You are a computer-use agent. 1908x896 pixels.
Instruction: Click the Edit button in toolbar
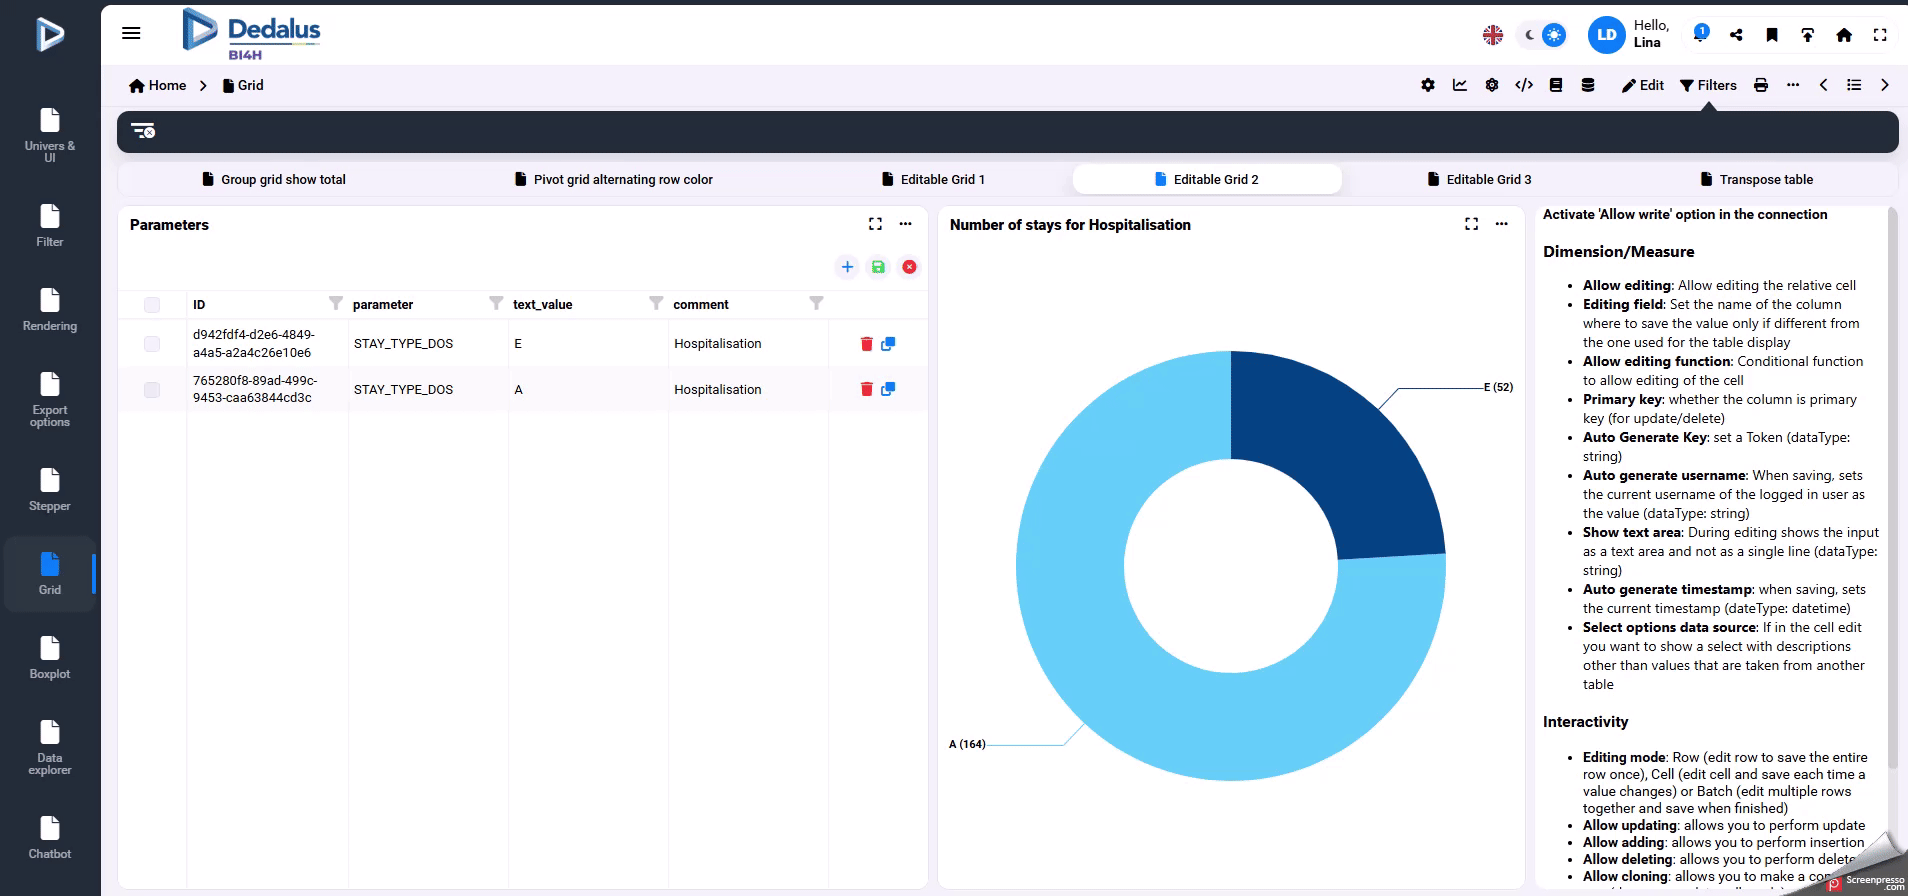click(x=1643, y=85)
